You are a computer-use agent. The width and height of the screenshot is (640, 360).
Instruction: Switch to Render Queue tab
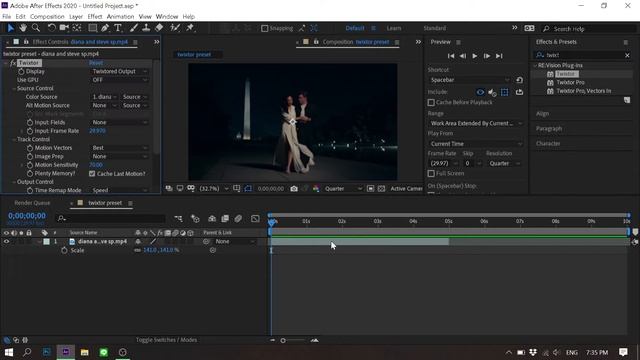pyautogui.click(x=32, y=203)
